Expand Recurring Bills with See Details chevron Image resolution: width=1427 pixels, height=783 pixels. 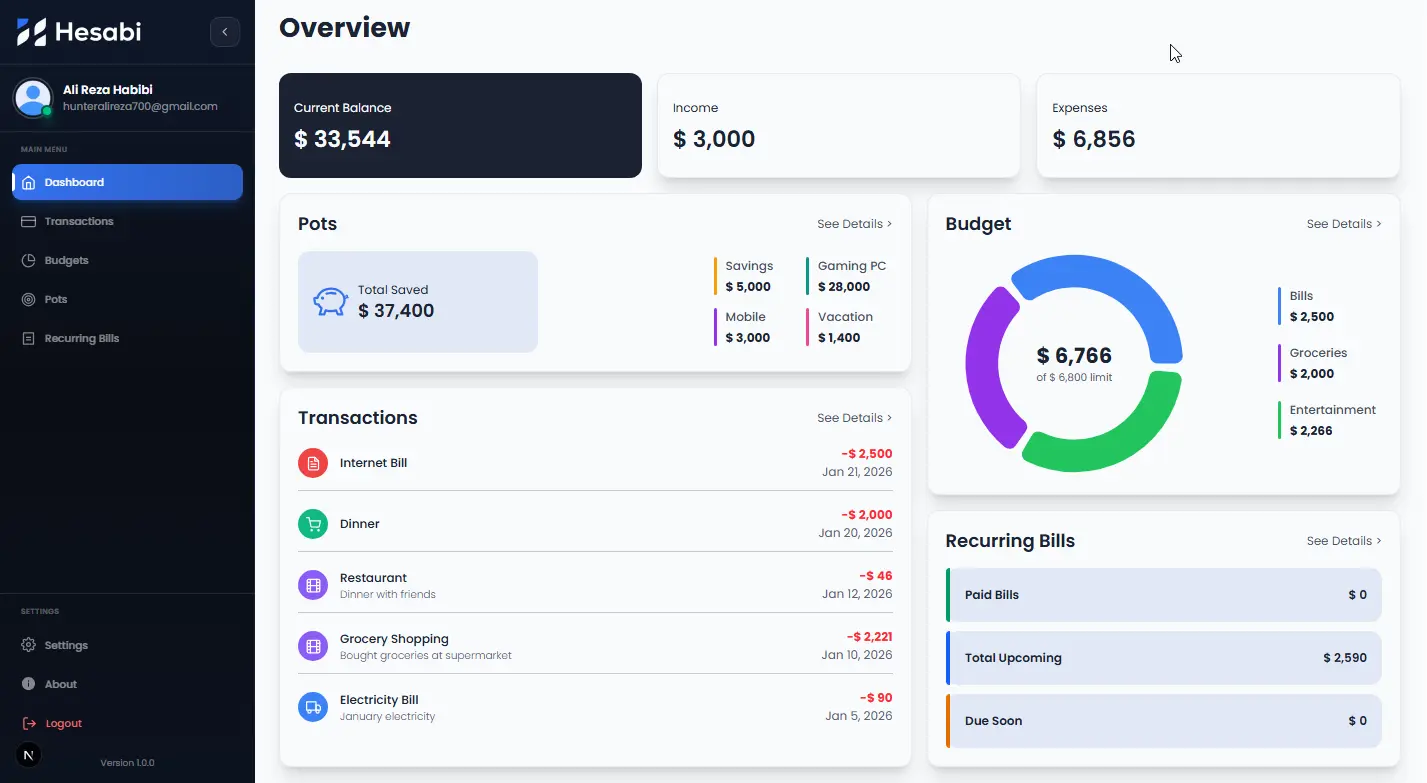tap(1343, 540)
